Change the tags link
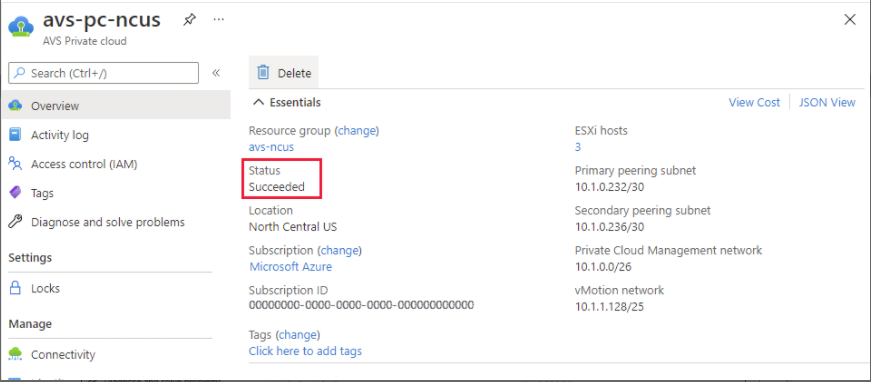The height and width of the screenshot is (382, 871). click(x=298, y=335)
